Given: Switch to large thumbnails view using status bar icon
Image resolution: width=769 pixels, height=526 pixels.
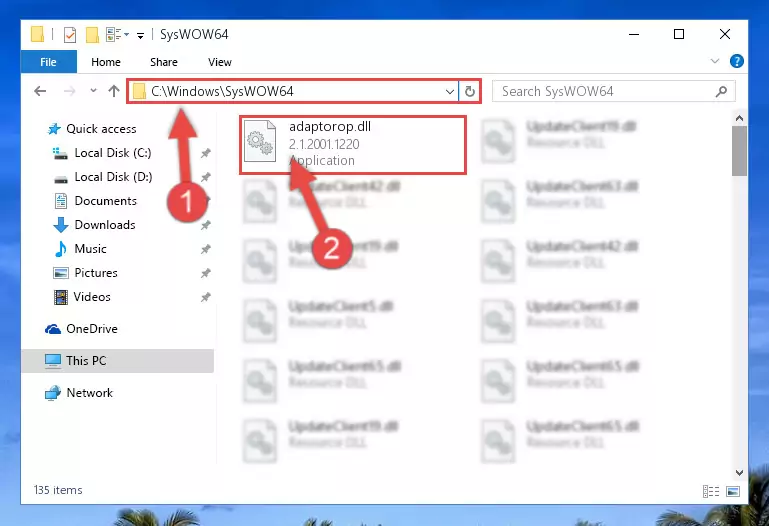Looking at the screenshot, I should click(x=733, y=491).
